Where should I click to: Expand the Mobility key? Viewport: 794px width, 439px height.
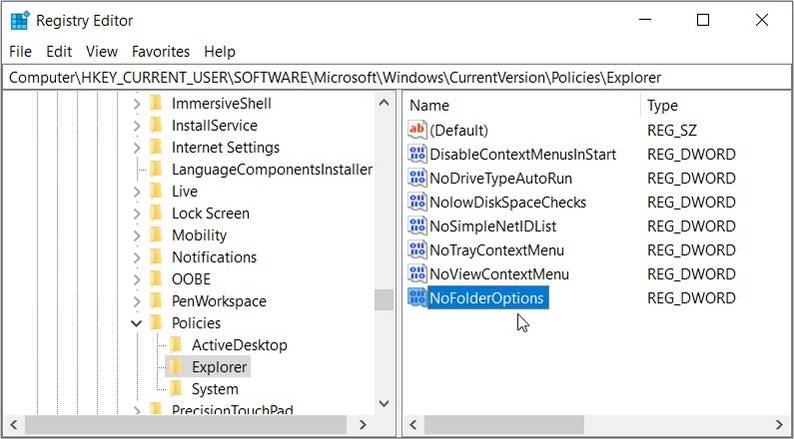point(137,235)
